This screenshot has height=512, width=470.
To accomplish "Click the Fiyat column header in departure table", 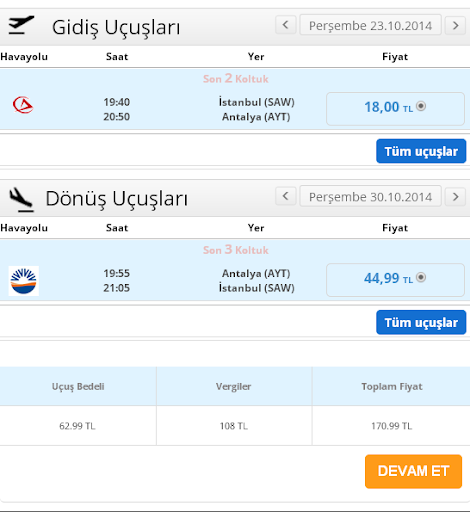I will (395, 57).
